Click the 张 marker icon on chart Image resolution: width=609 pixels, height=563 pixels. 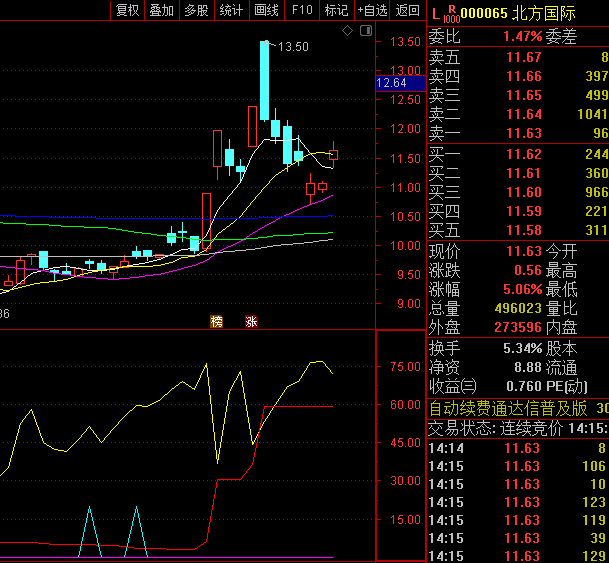point(251,321)
